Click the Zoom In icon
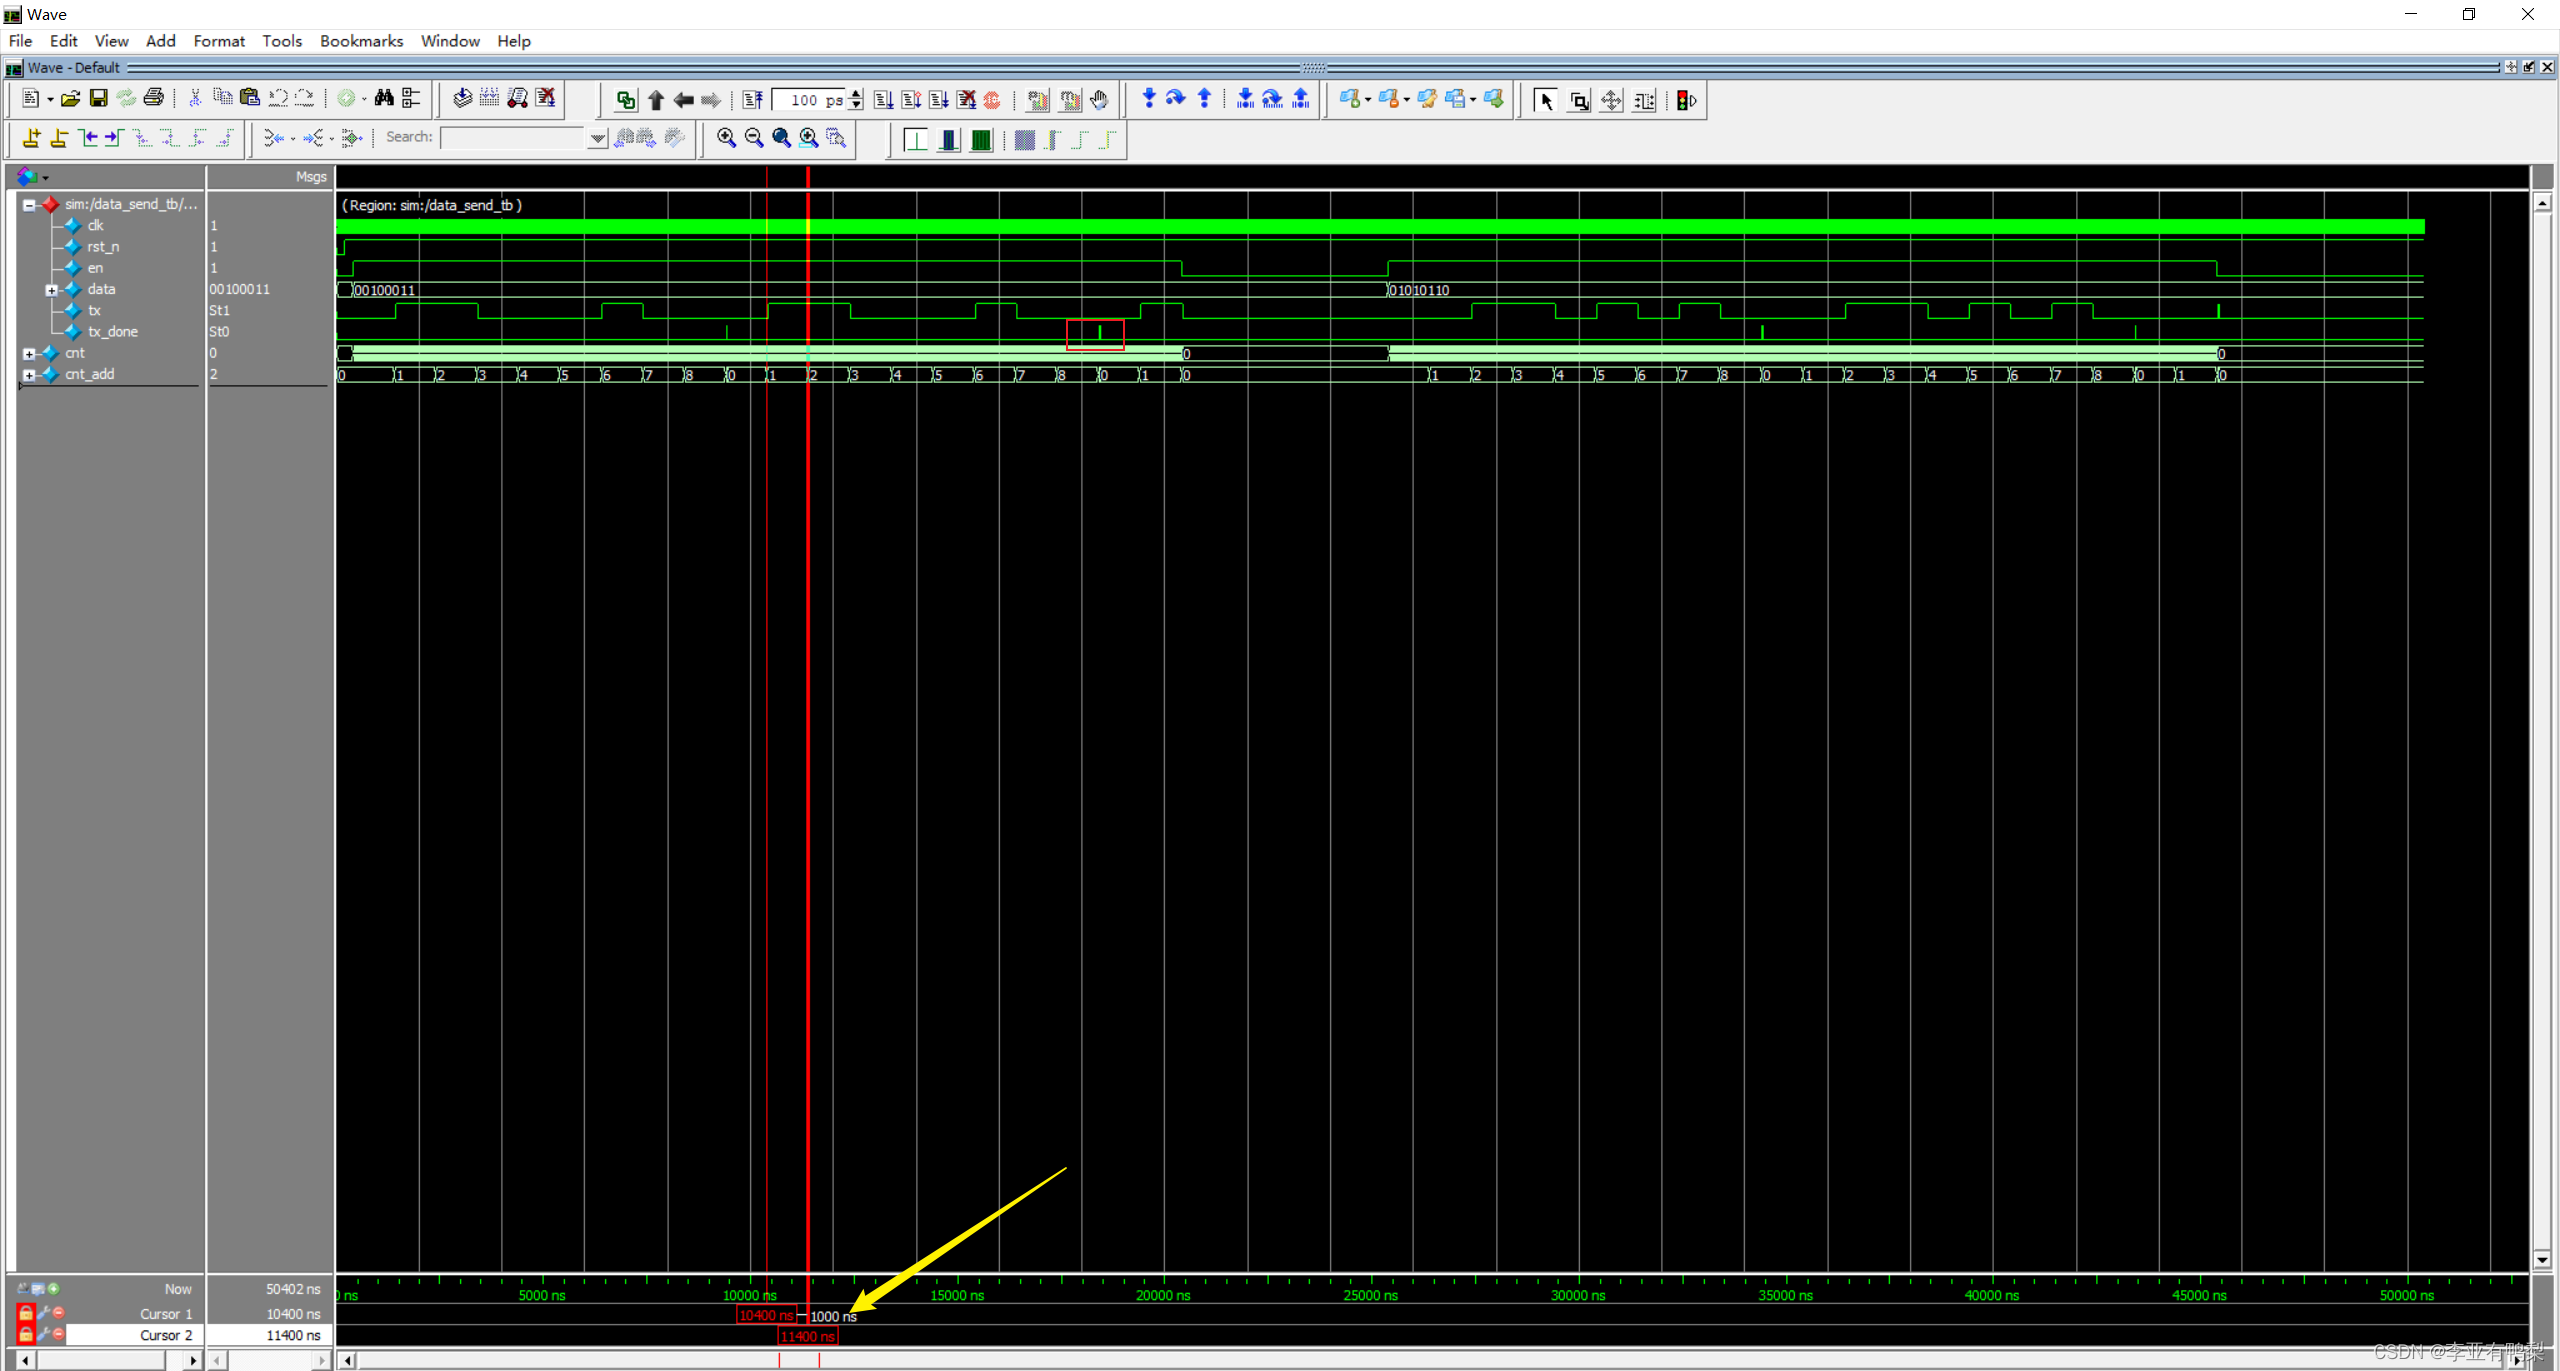The width and height of the screenshot is (2560, 1371). point(727,138)
